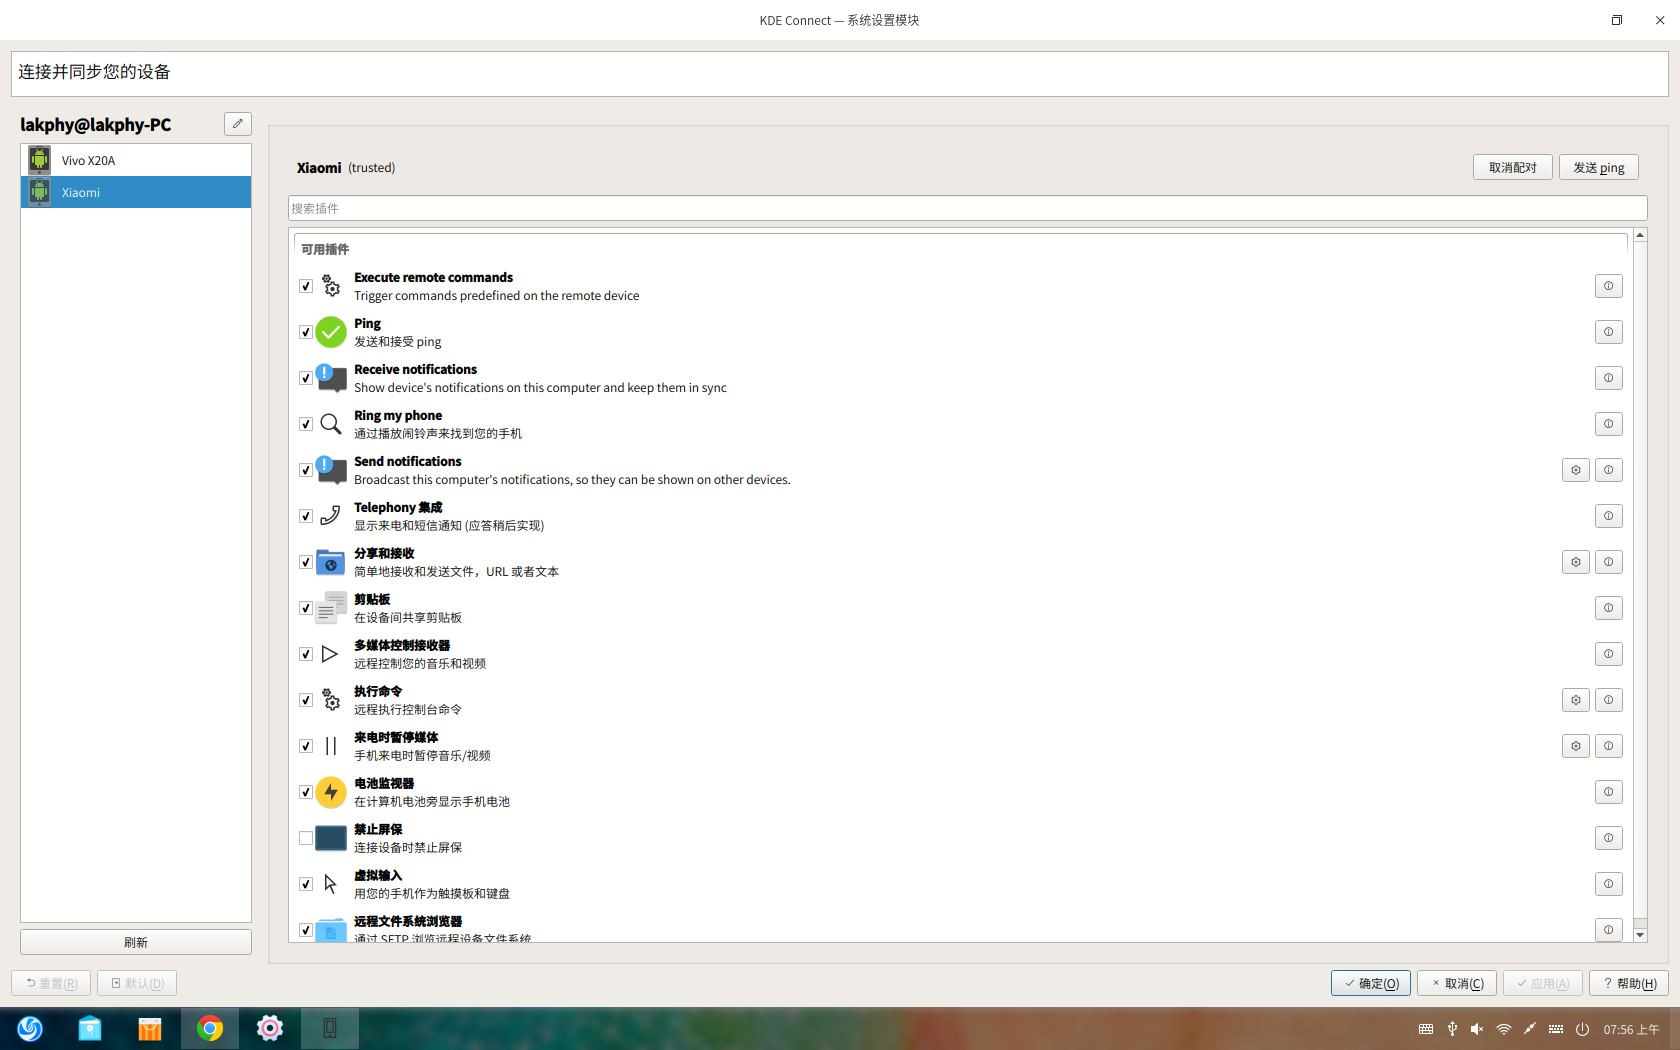Viewport: 1680px width, 1050px height.
Task: Click the 刷新 refresh button
Action: tap(136, 942)
